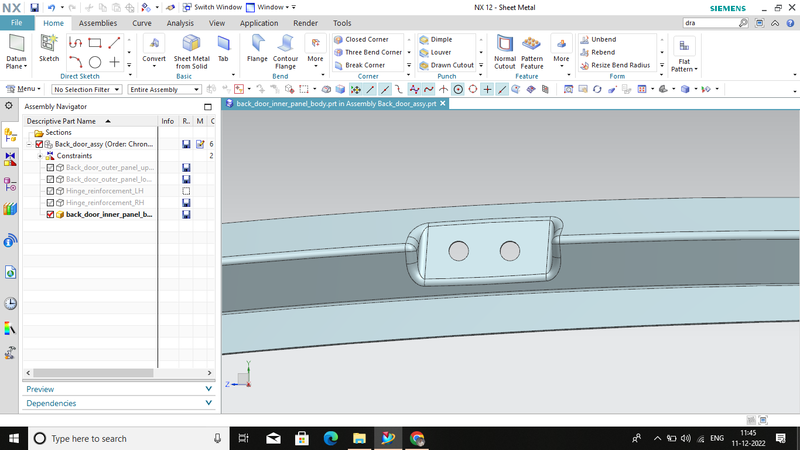Select the Arc sketch tool
This screenshot has width=800, height=450.
point(76,62)
